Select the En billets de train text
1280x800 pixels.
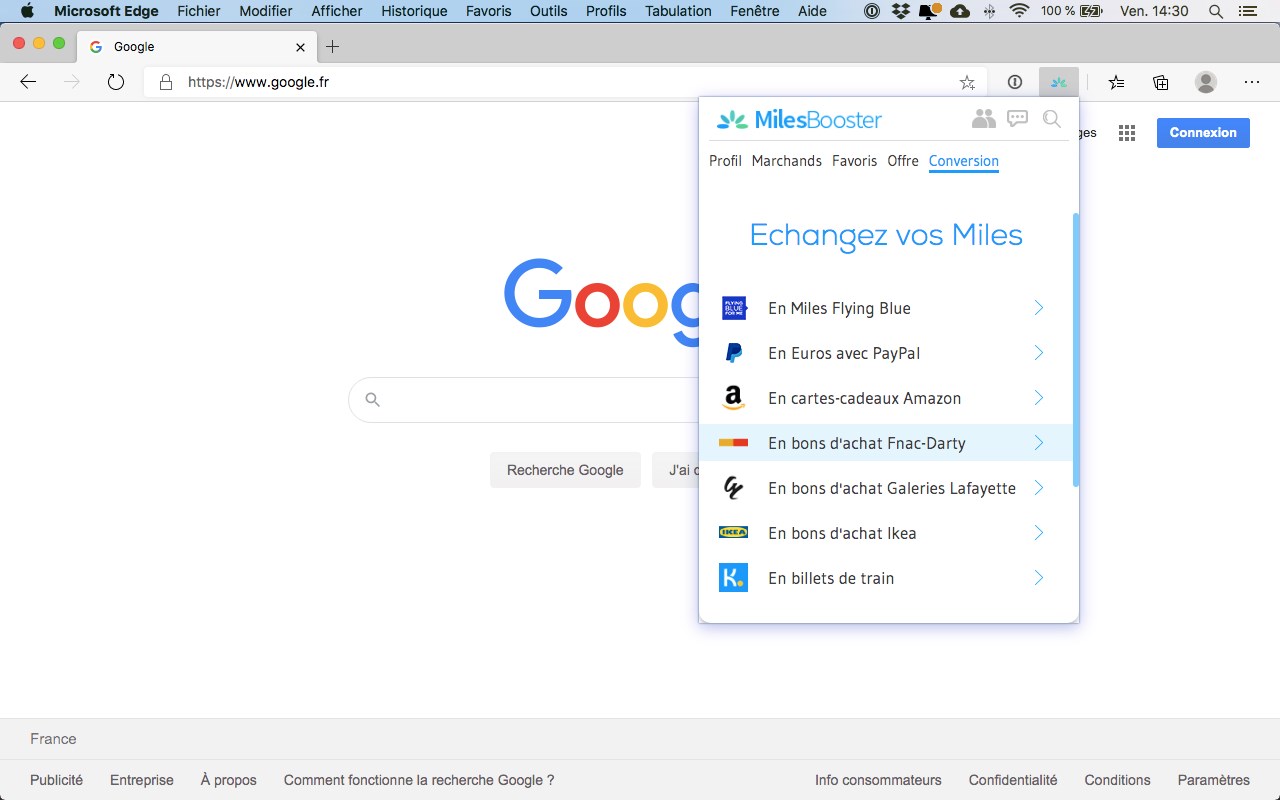[831, 578]
